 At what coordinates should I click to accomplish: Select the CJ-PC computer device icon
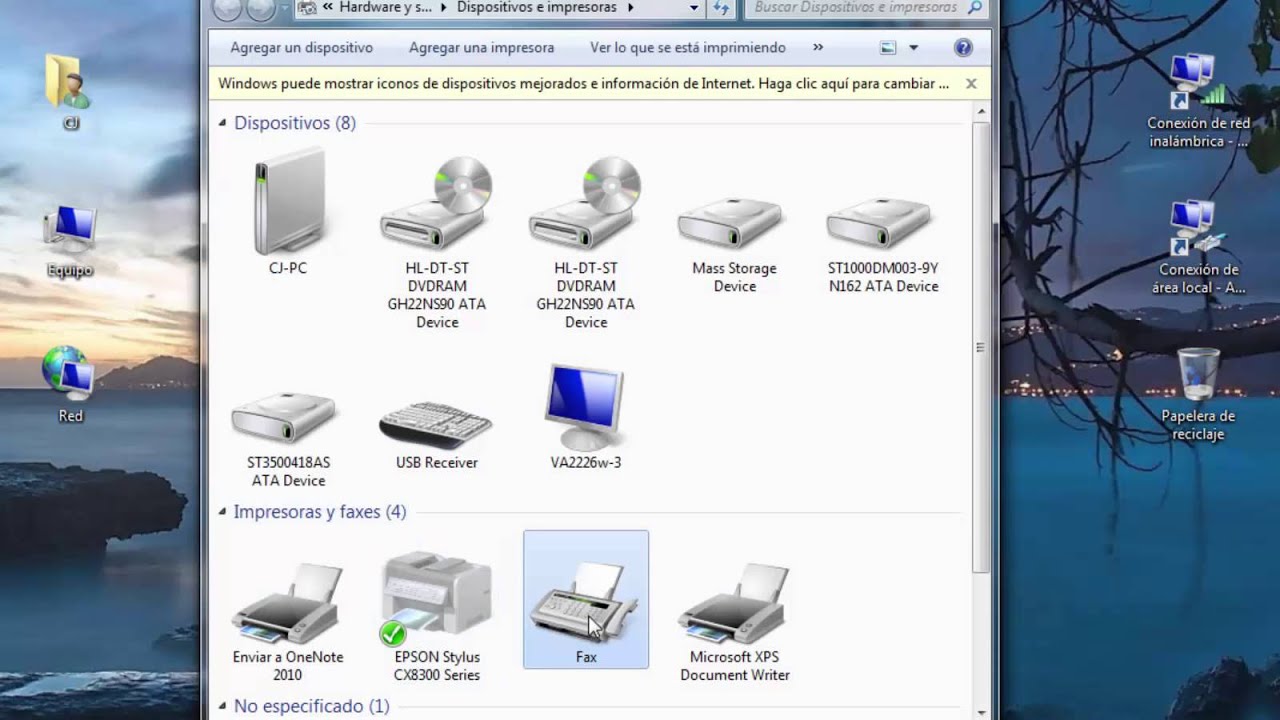[x=288, y=202]
